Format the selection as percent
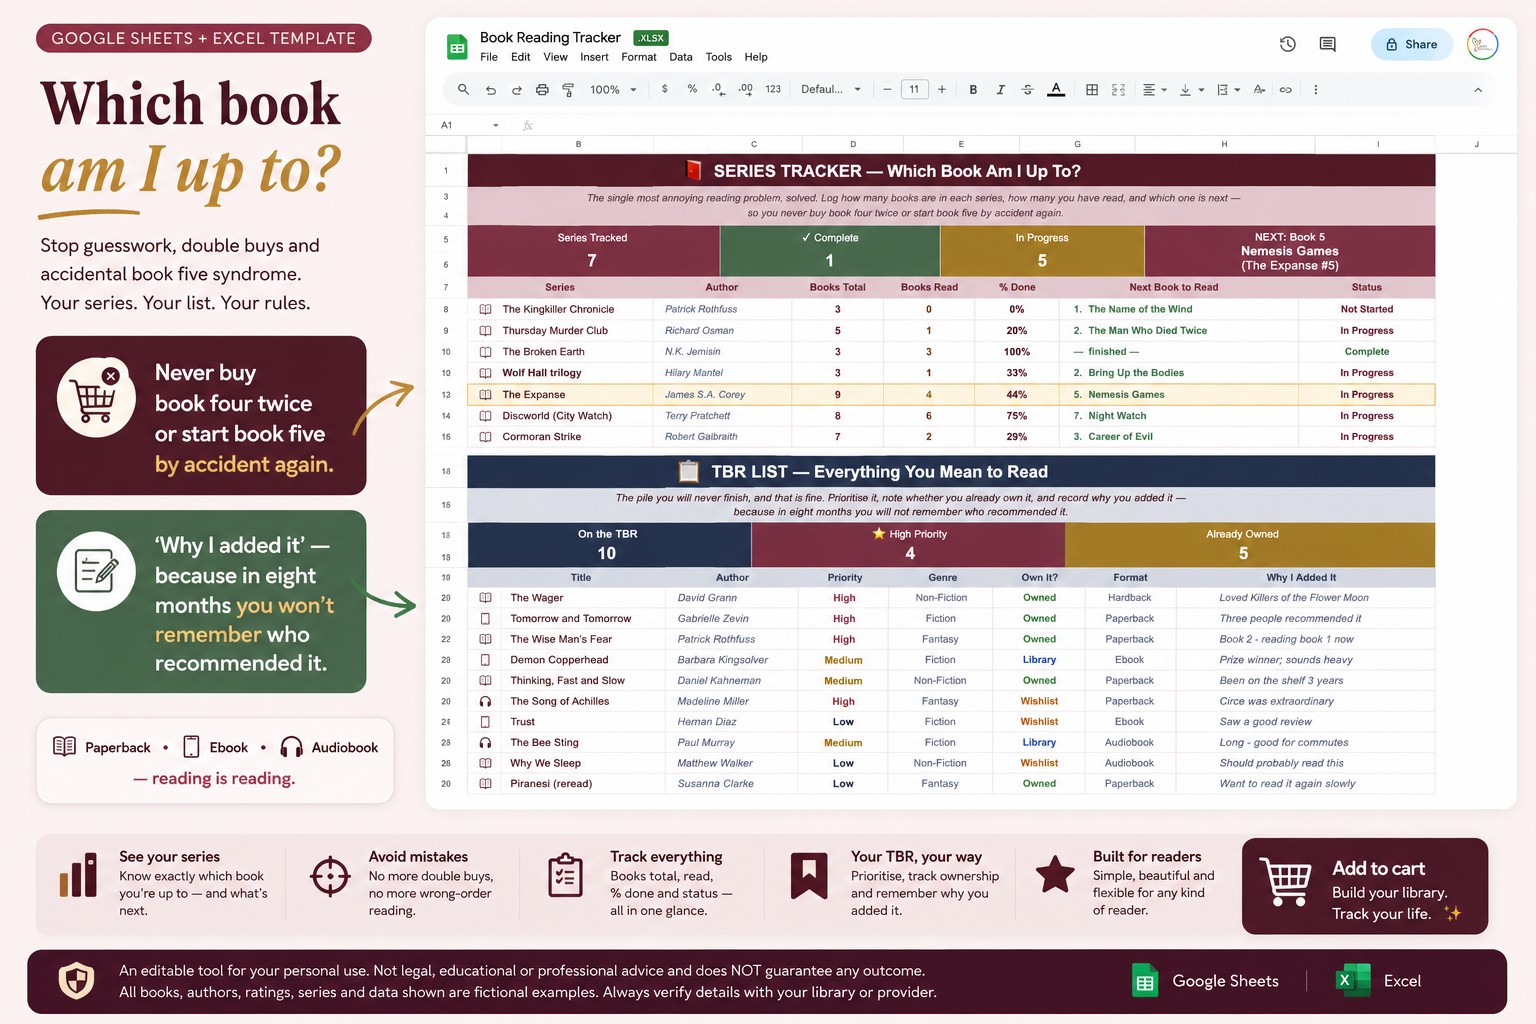The width and height of the screenshot is (1536, 1024). point(692,89)
